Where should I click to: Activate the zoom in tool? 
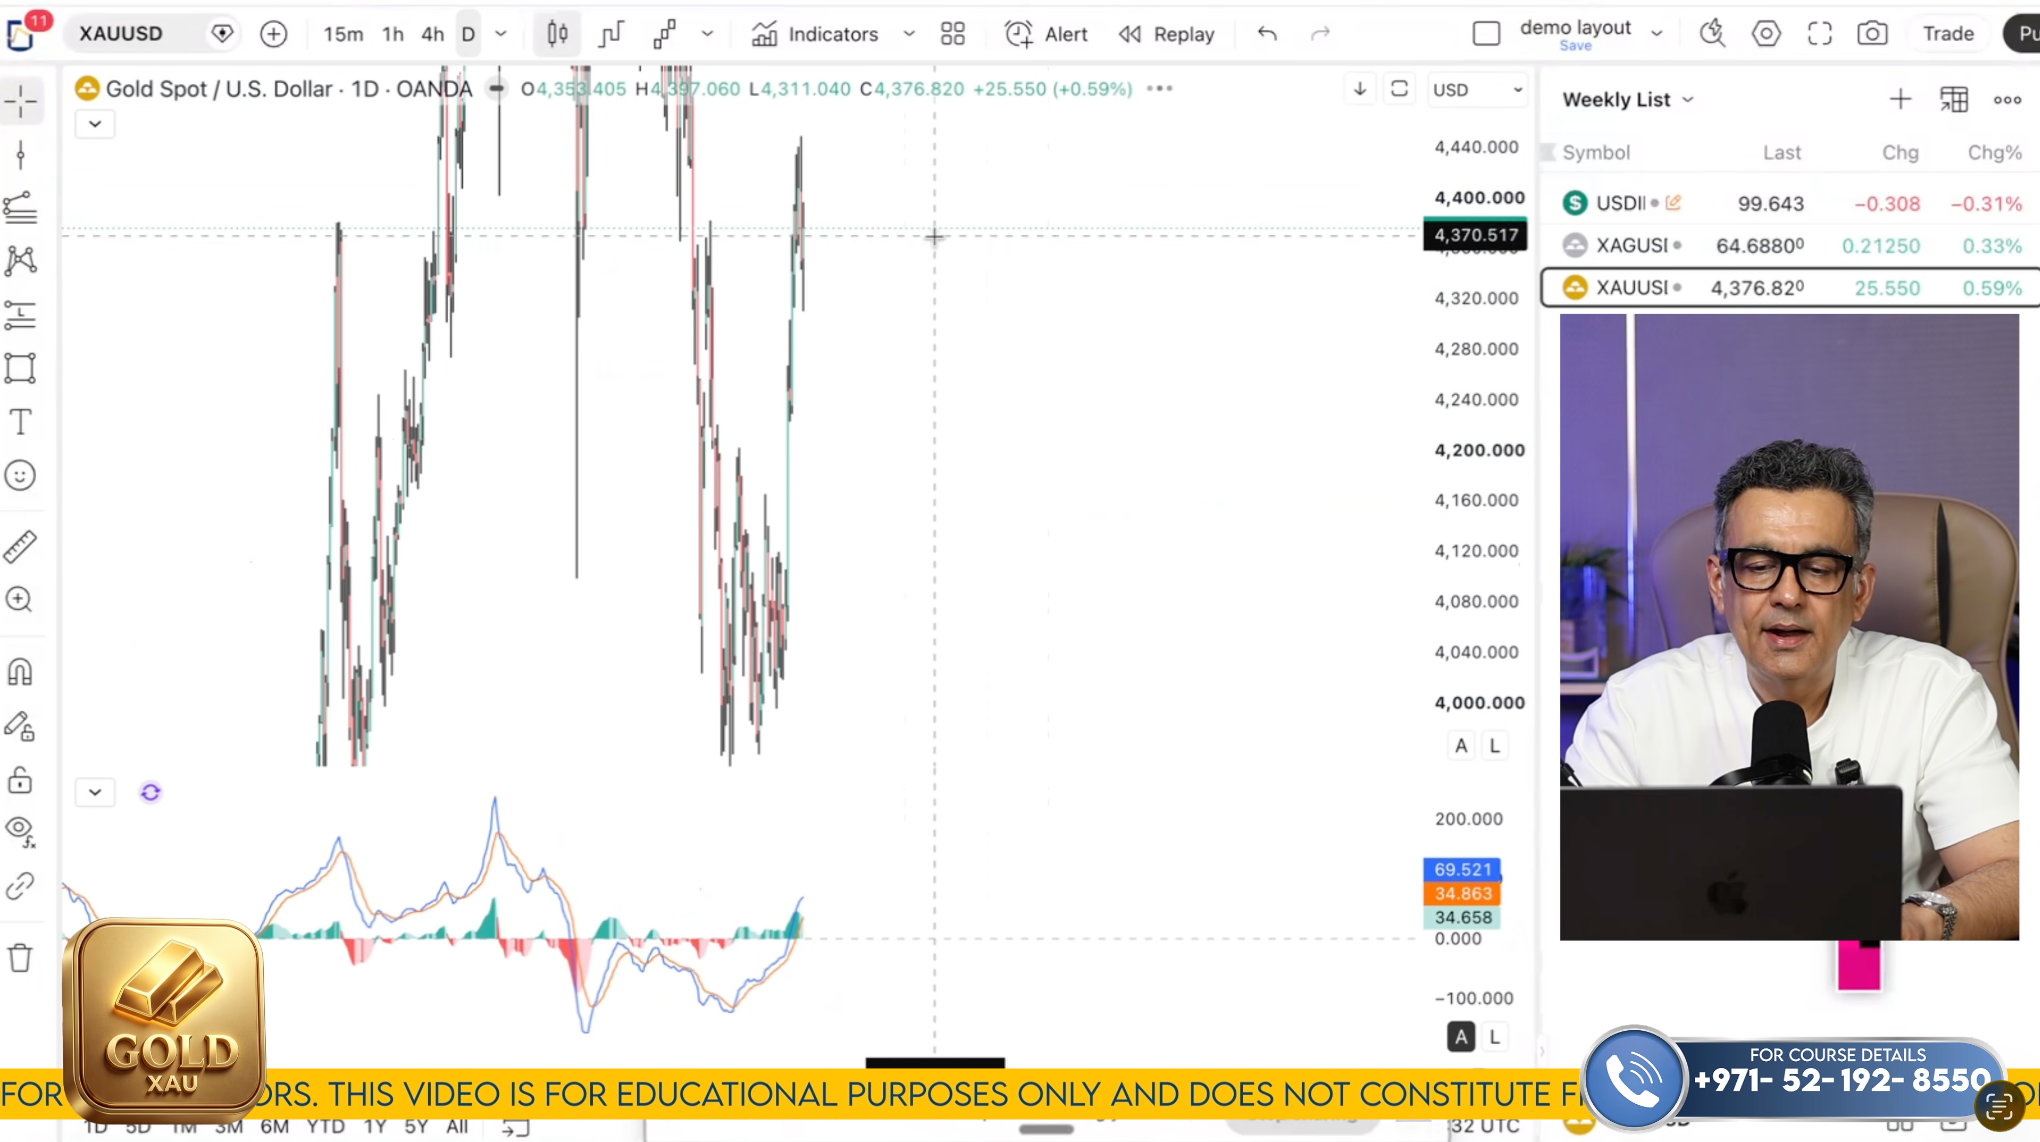click(x=20, y=599)
